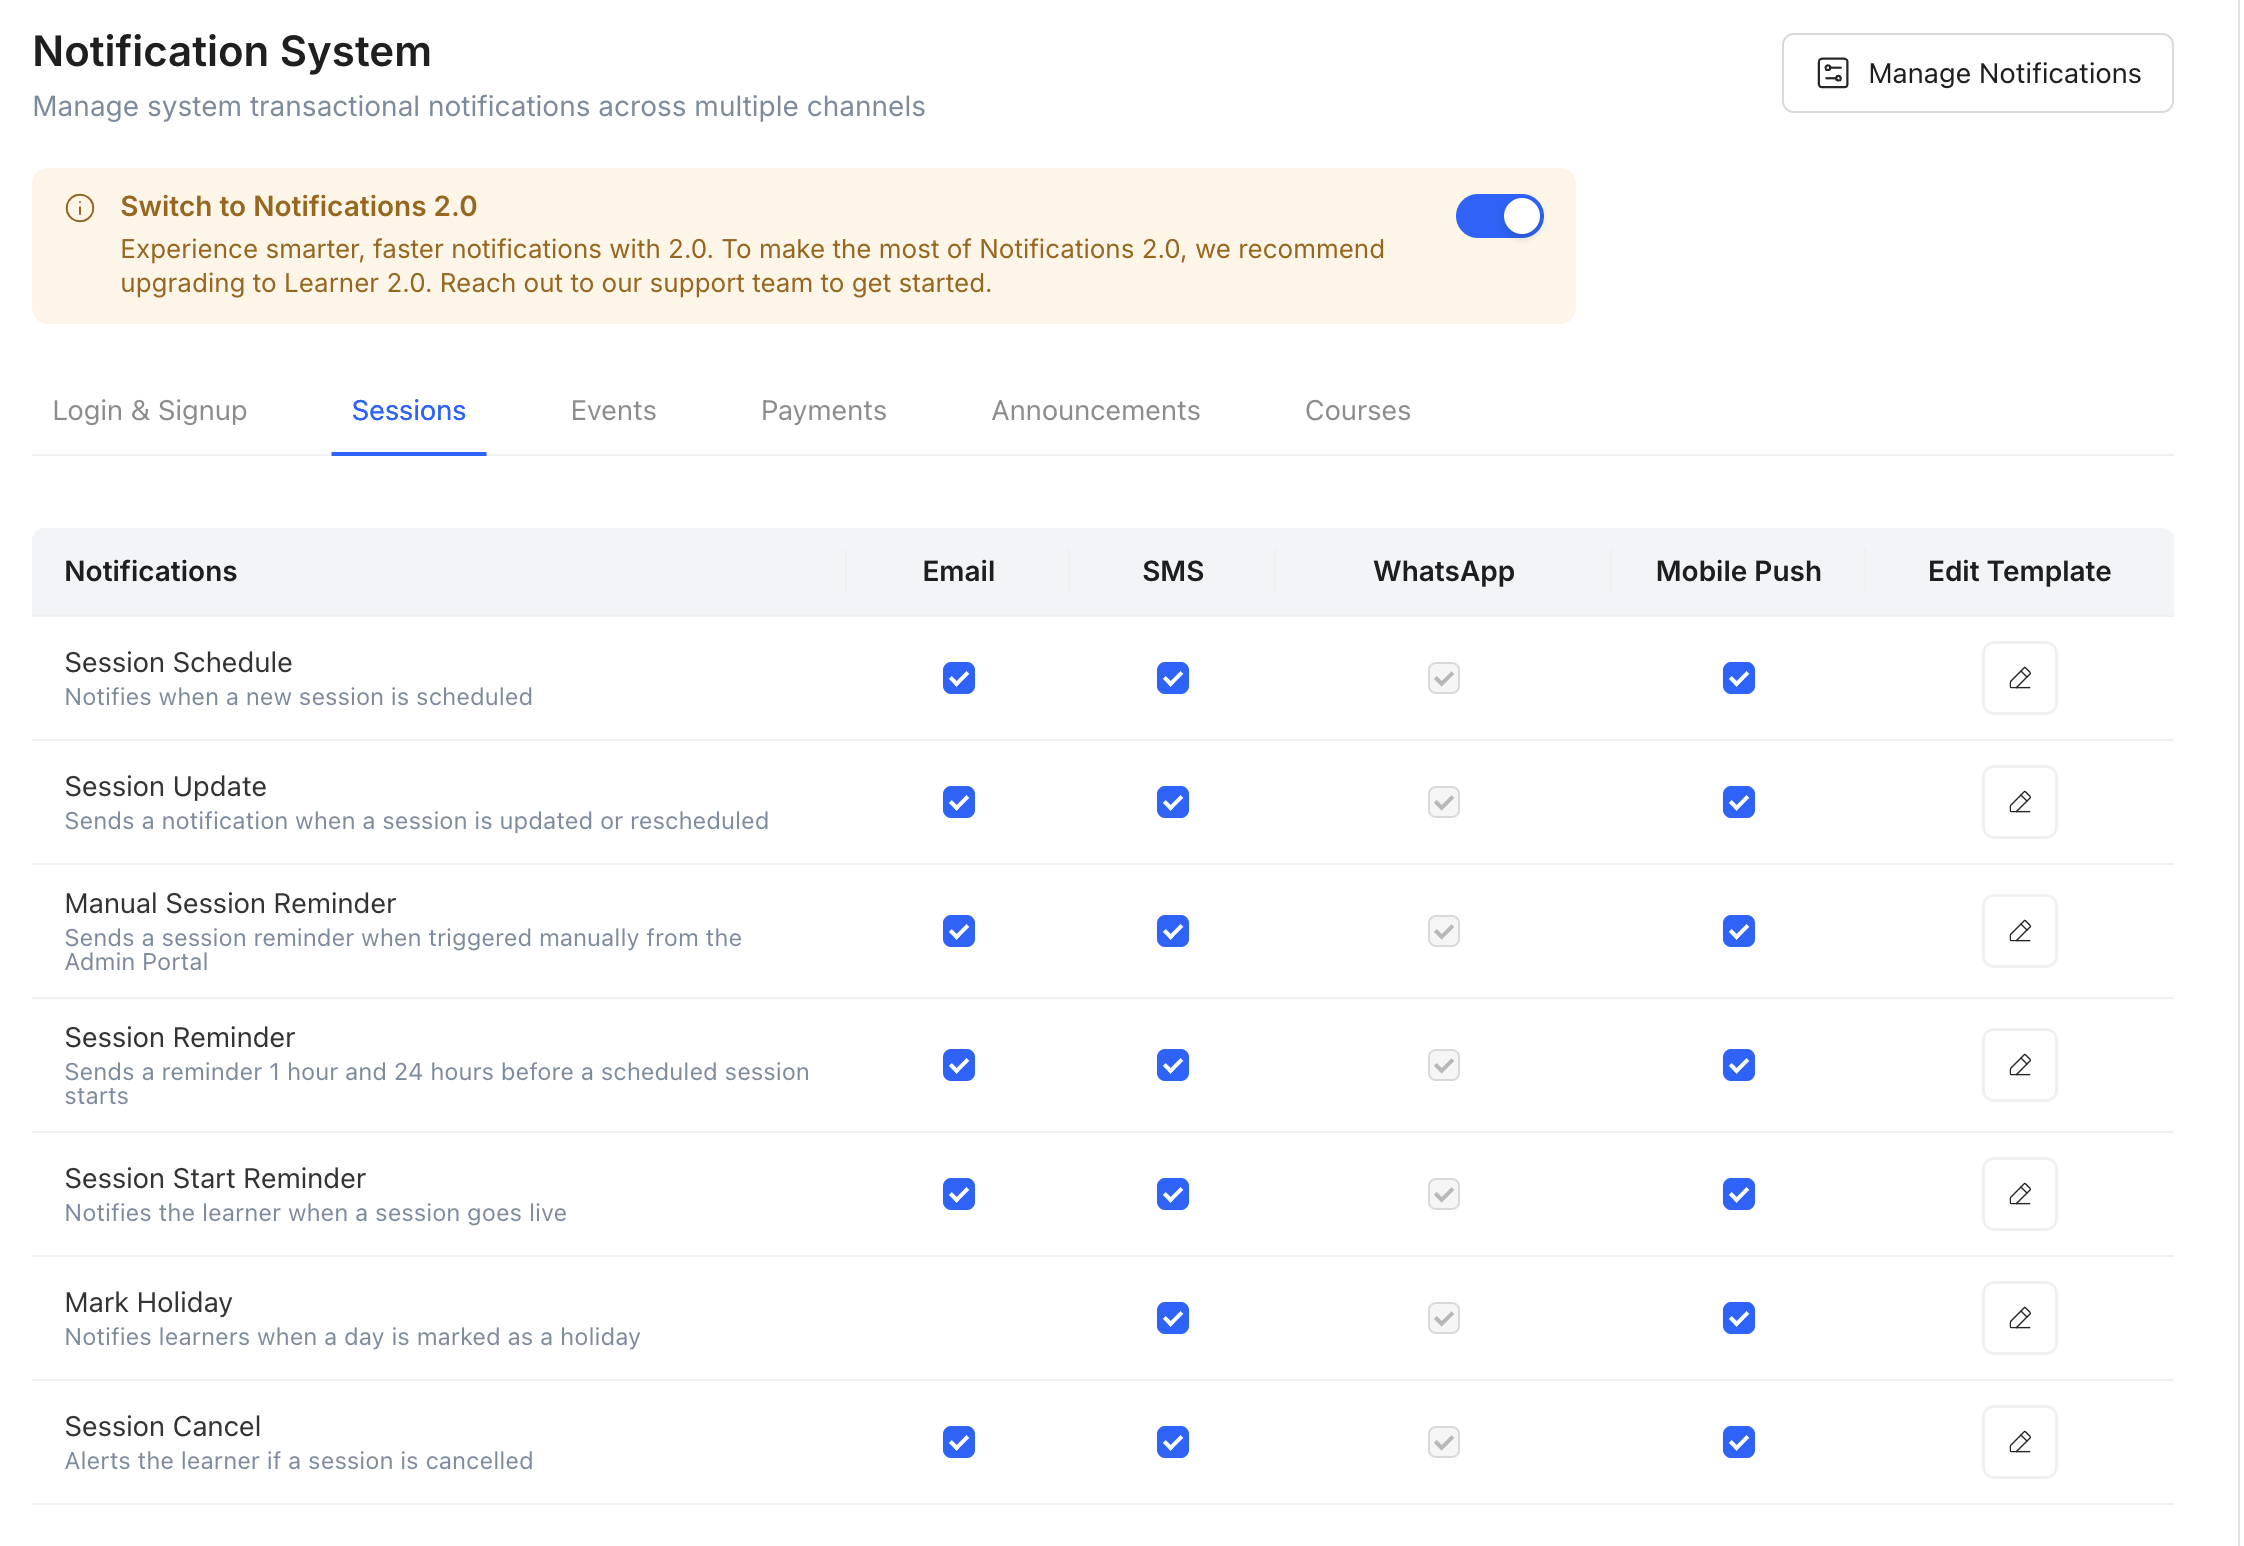This screenshot has height=1546, width=2244.
Task: Click the Session Cancel row title
Action: pos(163,1426)
